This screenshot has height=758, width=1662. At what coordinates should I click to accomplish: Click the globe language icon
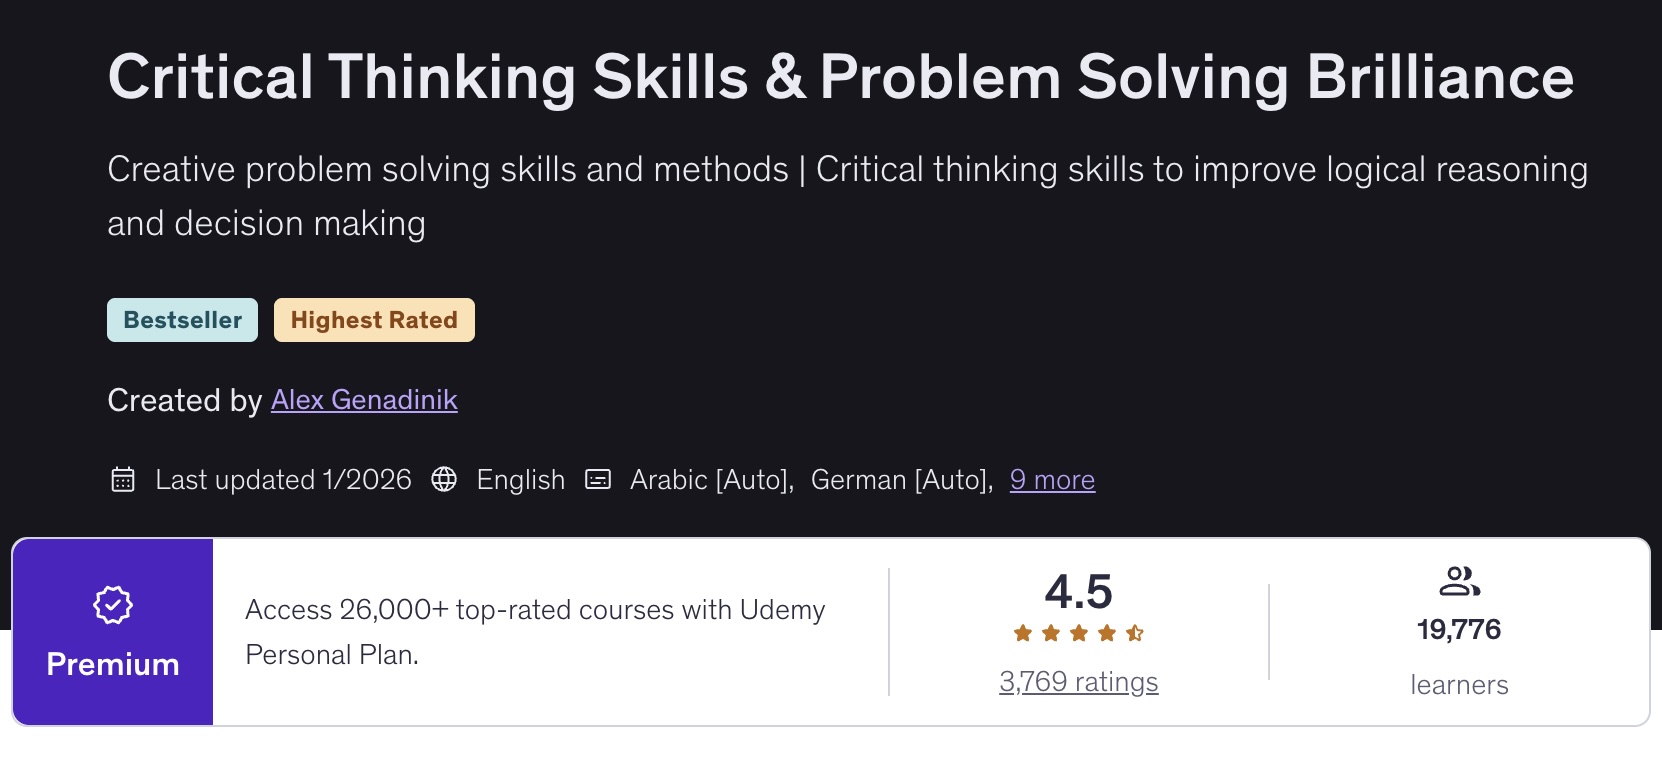point(444,480)
